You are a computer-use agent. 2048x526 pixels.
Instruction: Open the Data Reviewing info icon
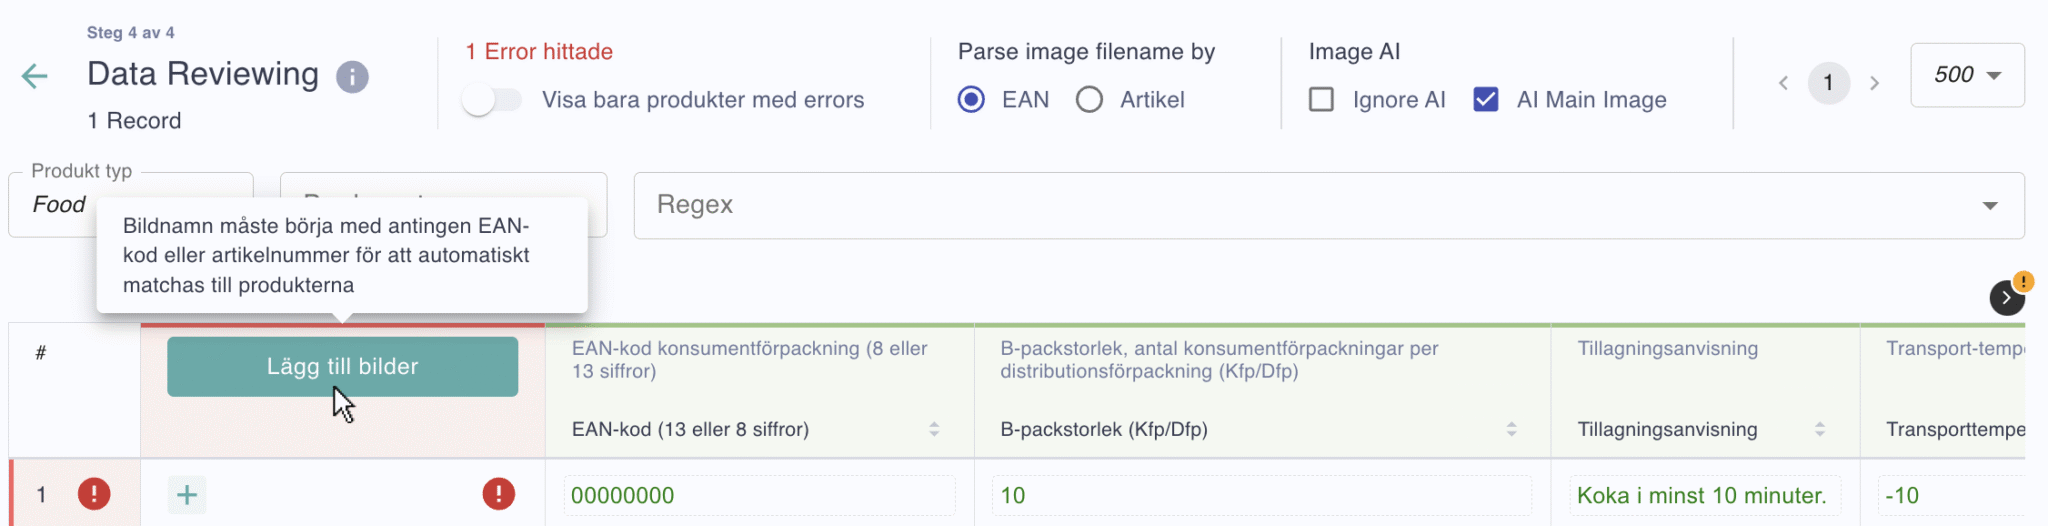[352, 77]
